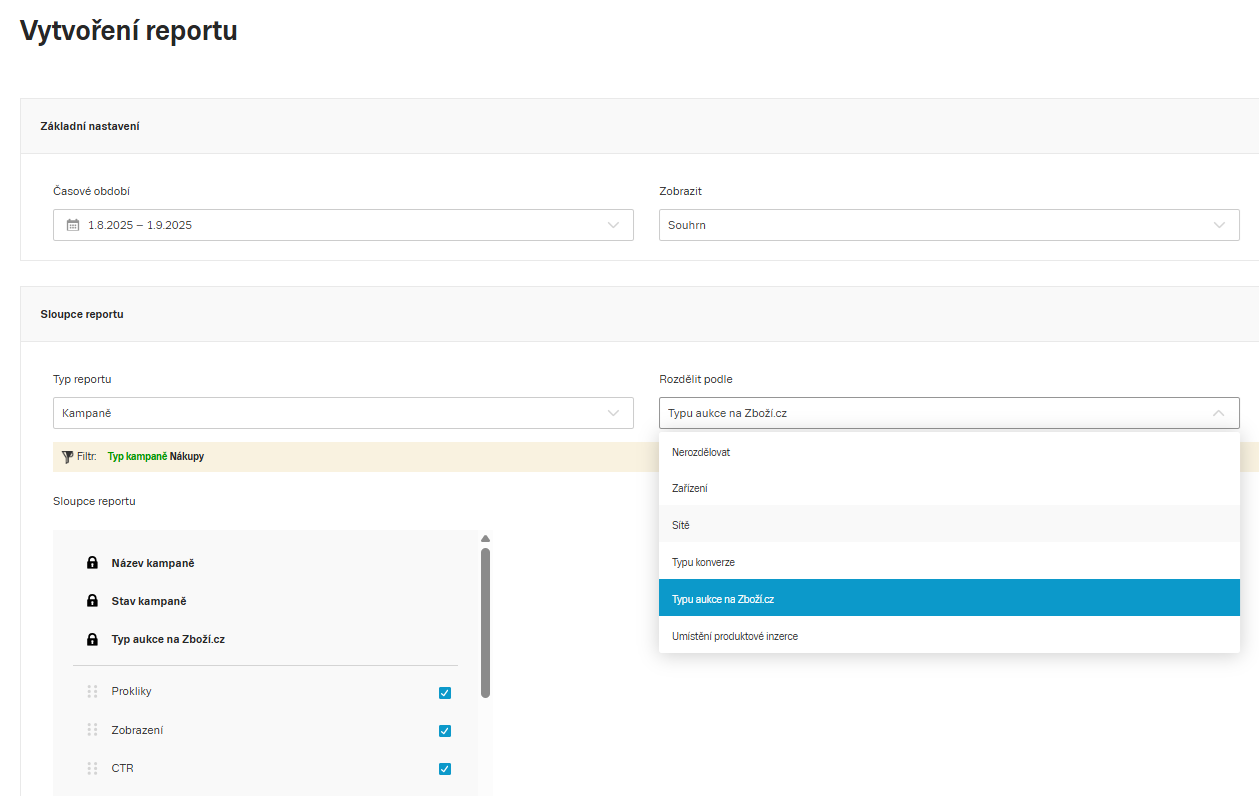Click lock icon beside Typ aukce na Zboží.cz

(x=92, y=639)
